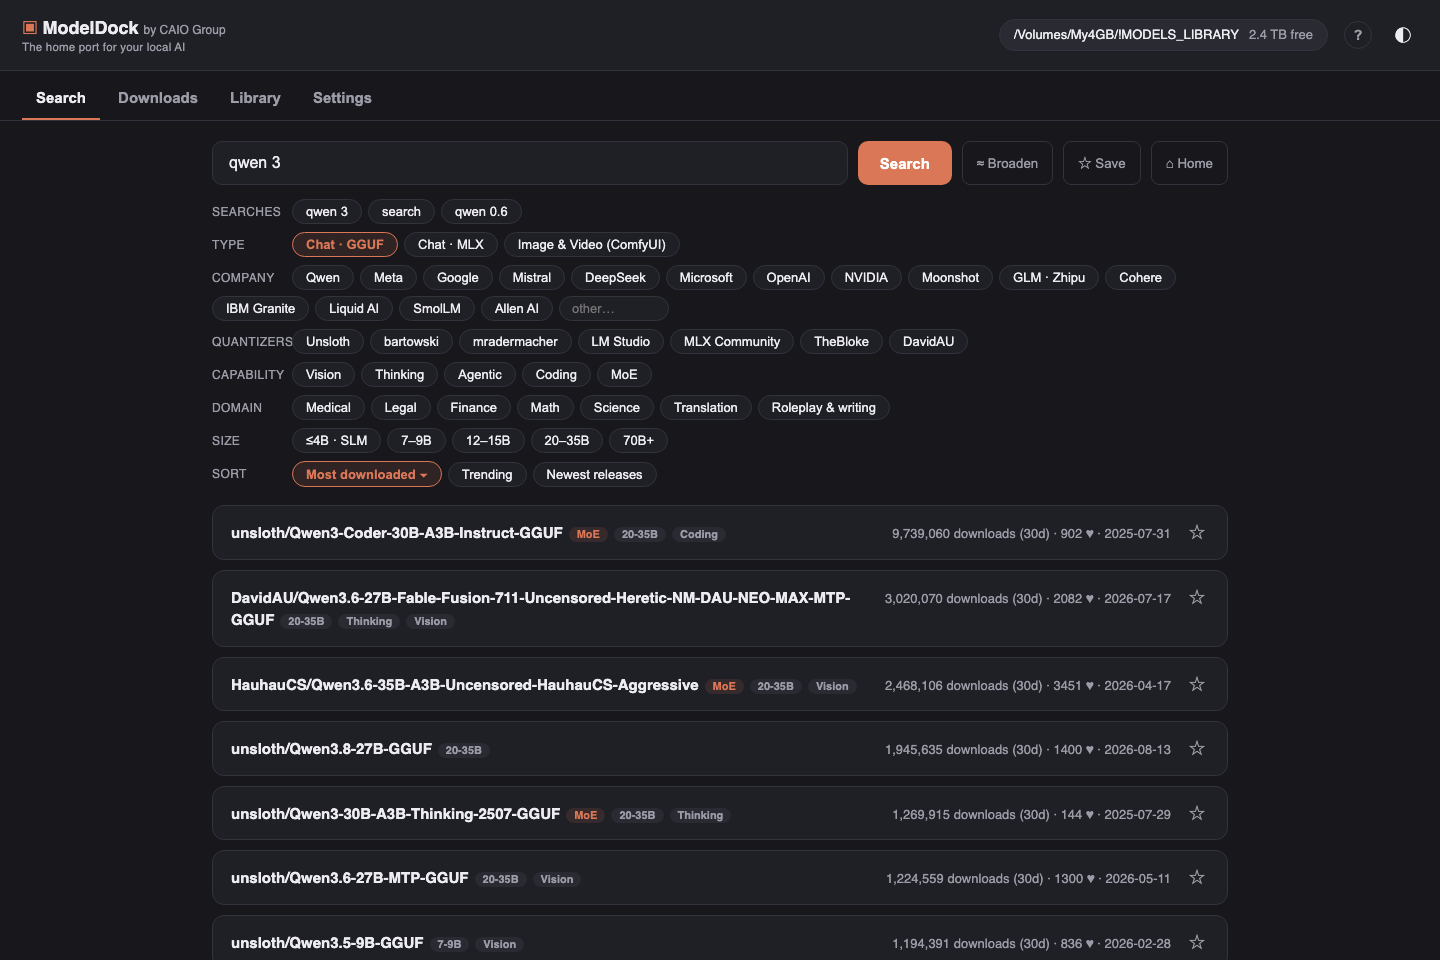Star the Qwen3-30B-A3B-Thinking-2507-GGUF result
This screenshot has width=1440, height=960.
click(1197, 814)
